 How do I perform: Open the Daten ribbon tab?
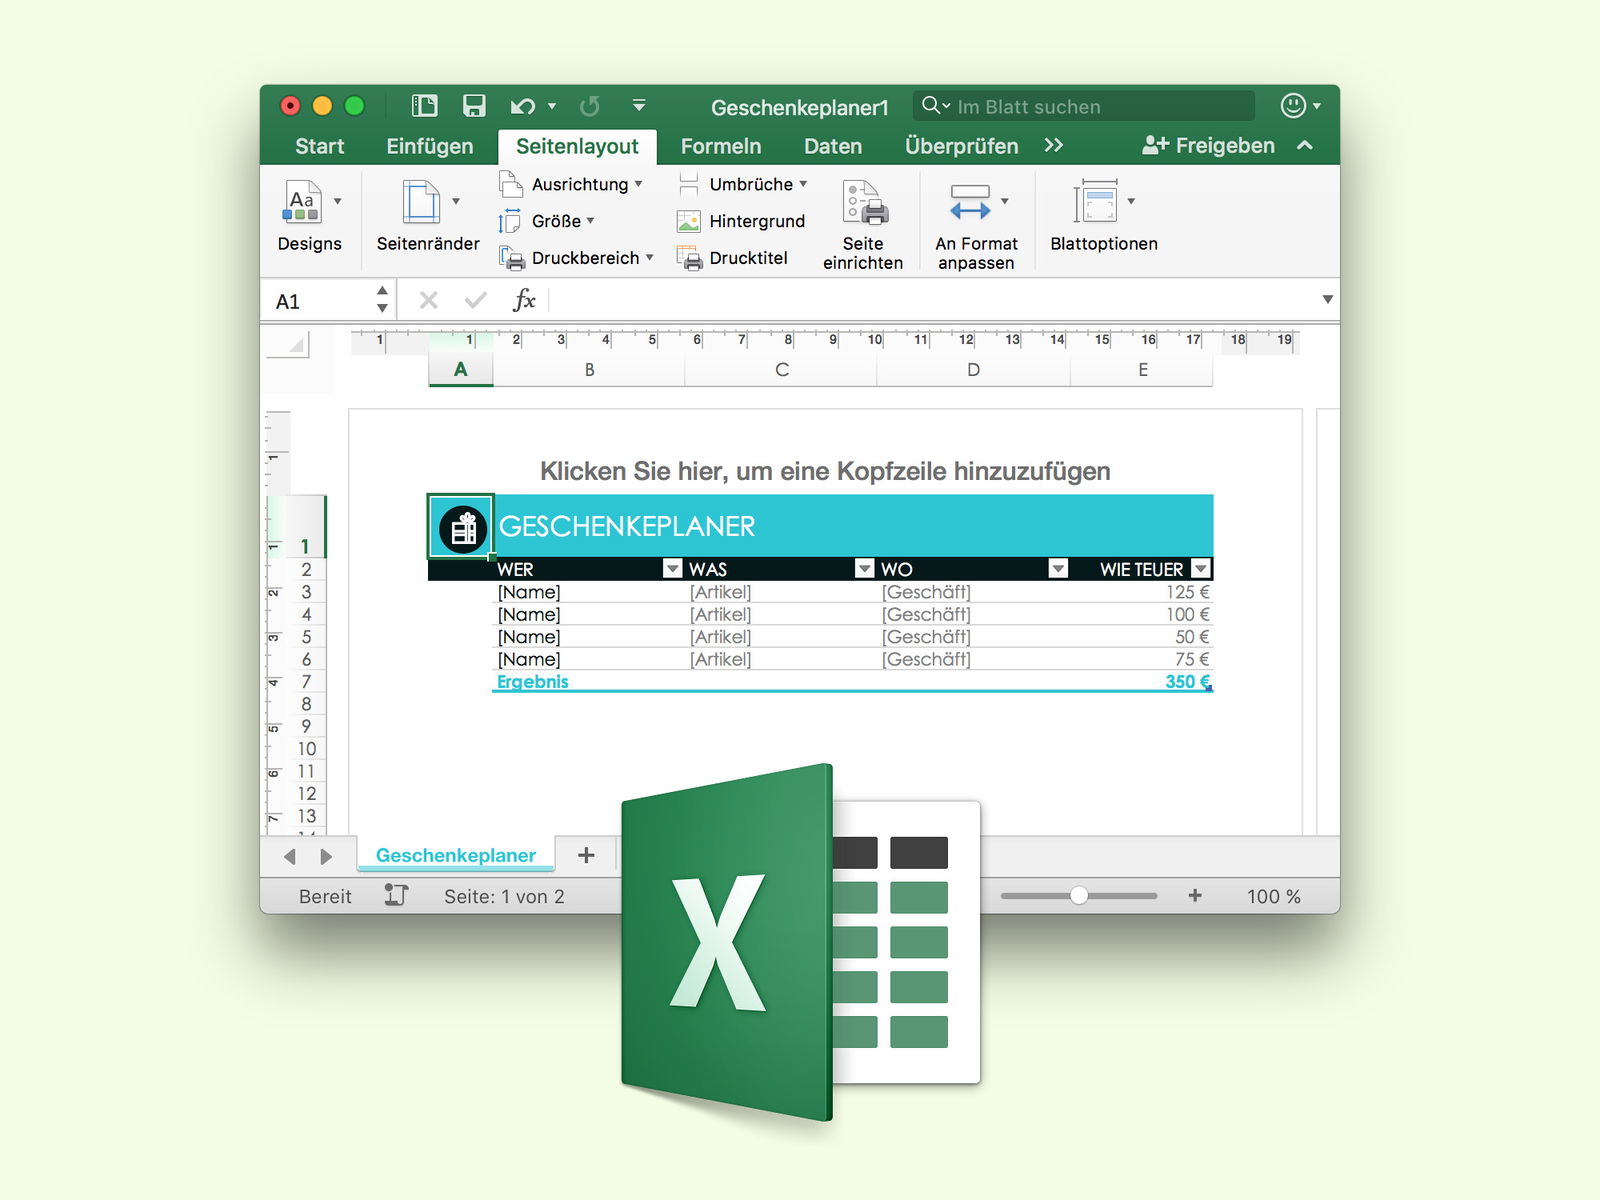[833, 146]
